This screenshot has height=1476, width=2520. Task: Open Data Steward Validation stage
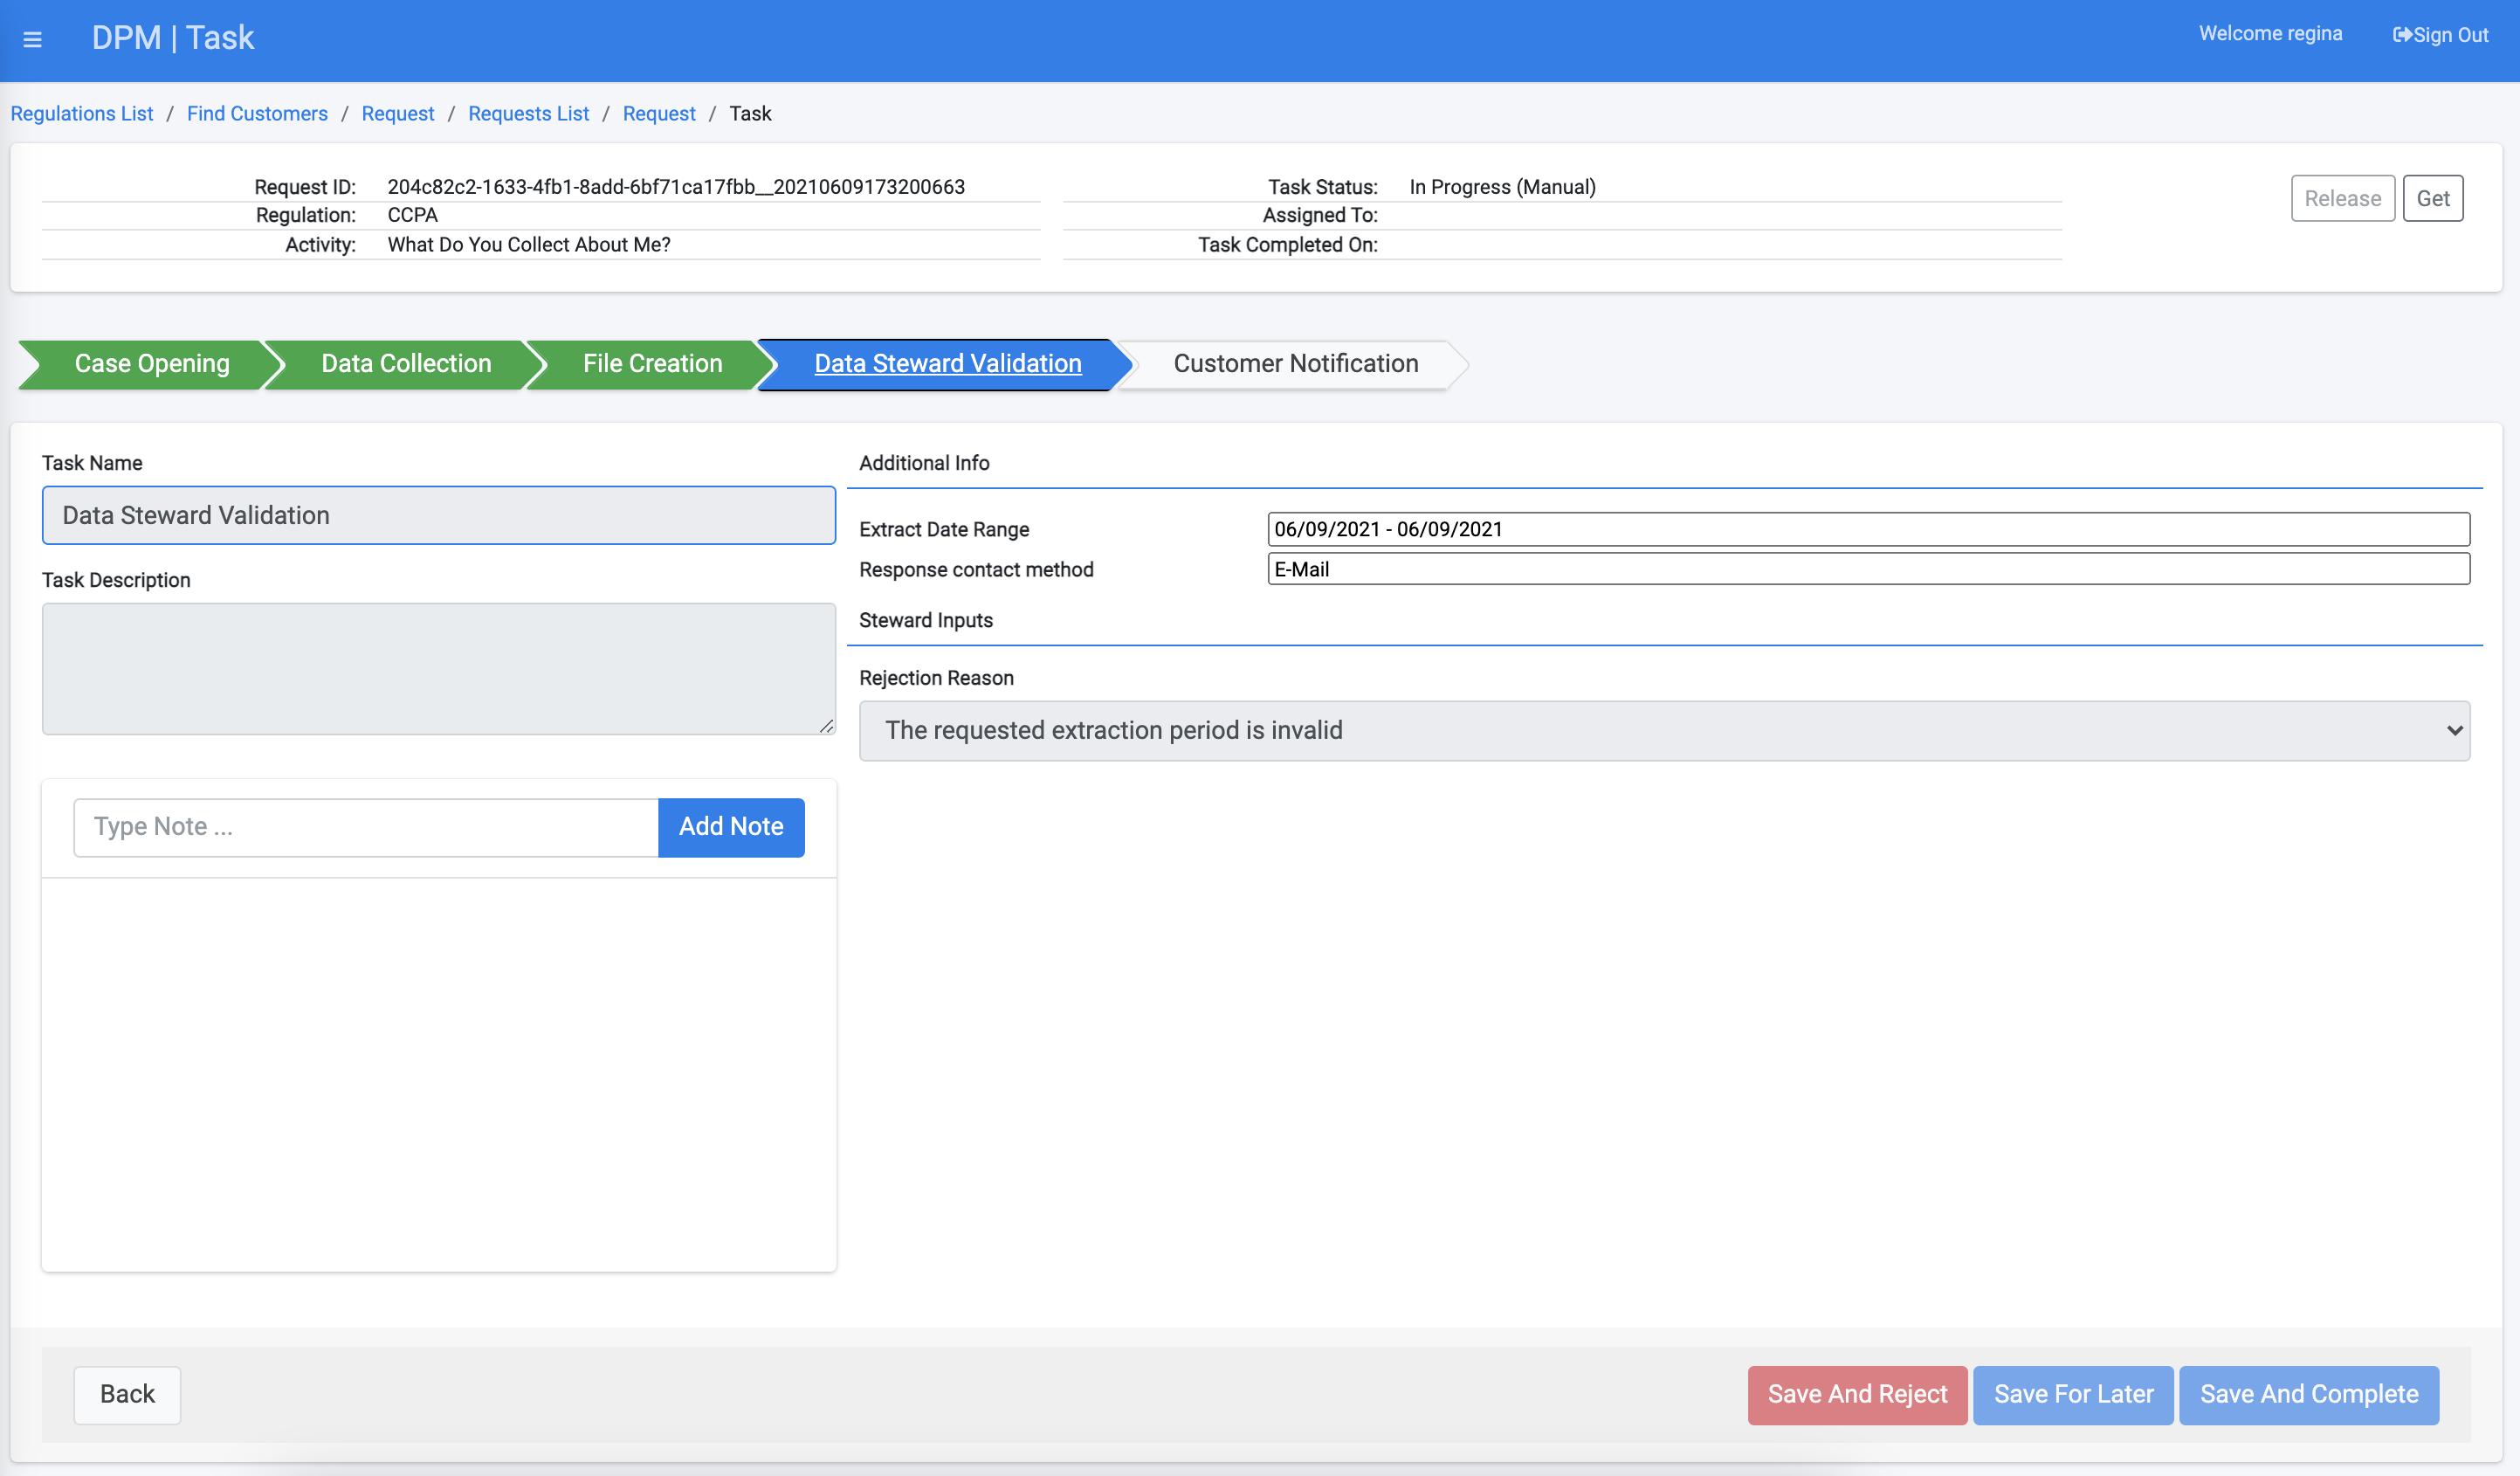[x=946, y=363]
